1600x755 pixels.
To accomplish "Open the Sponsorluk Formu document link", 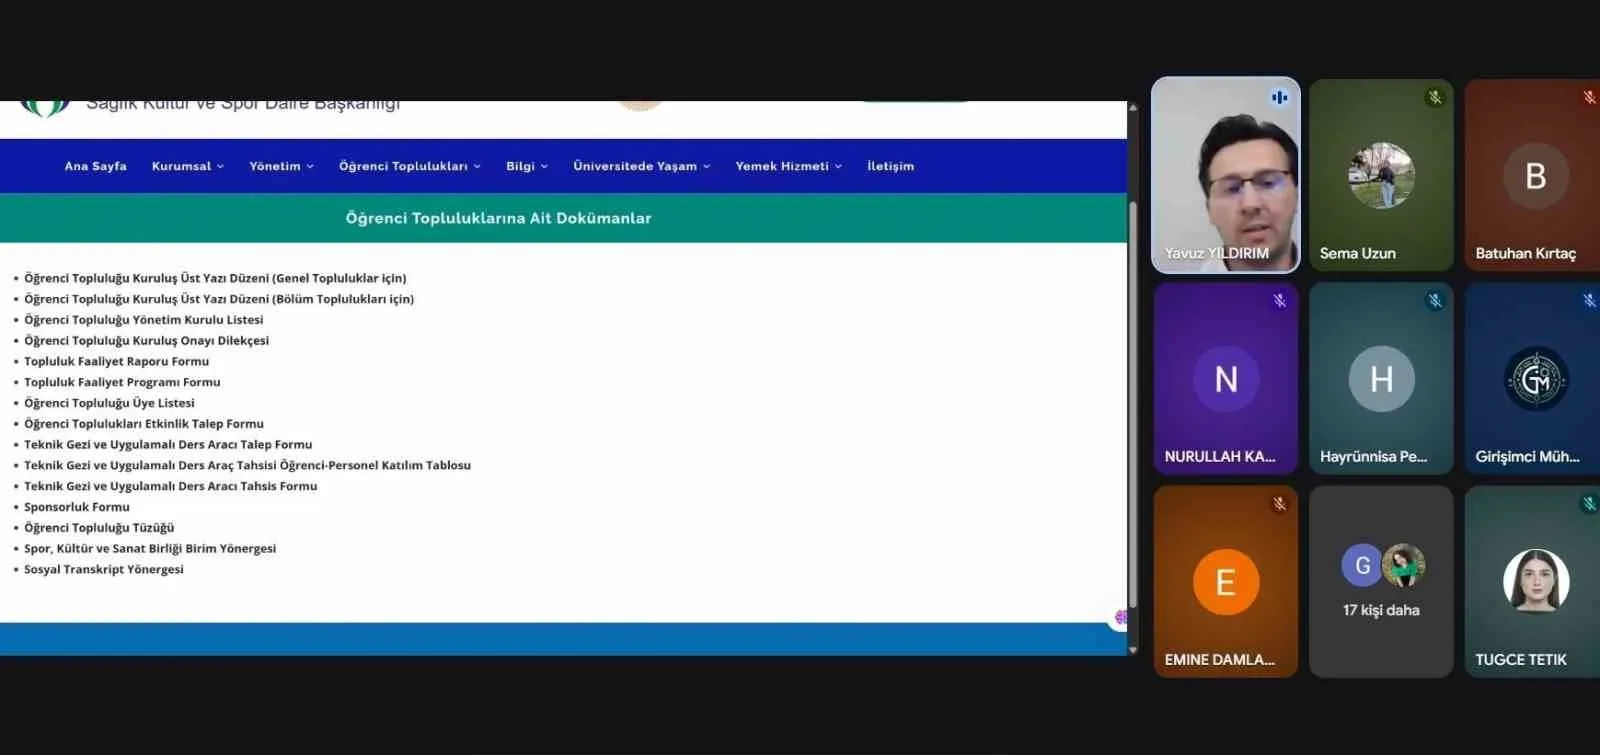I will click(77, 507).
